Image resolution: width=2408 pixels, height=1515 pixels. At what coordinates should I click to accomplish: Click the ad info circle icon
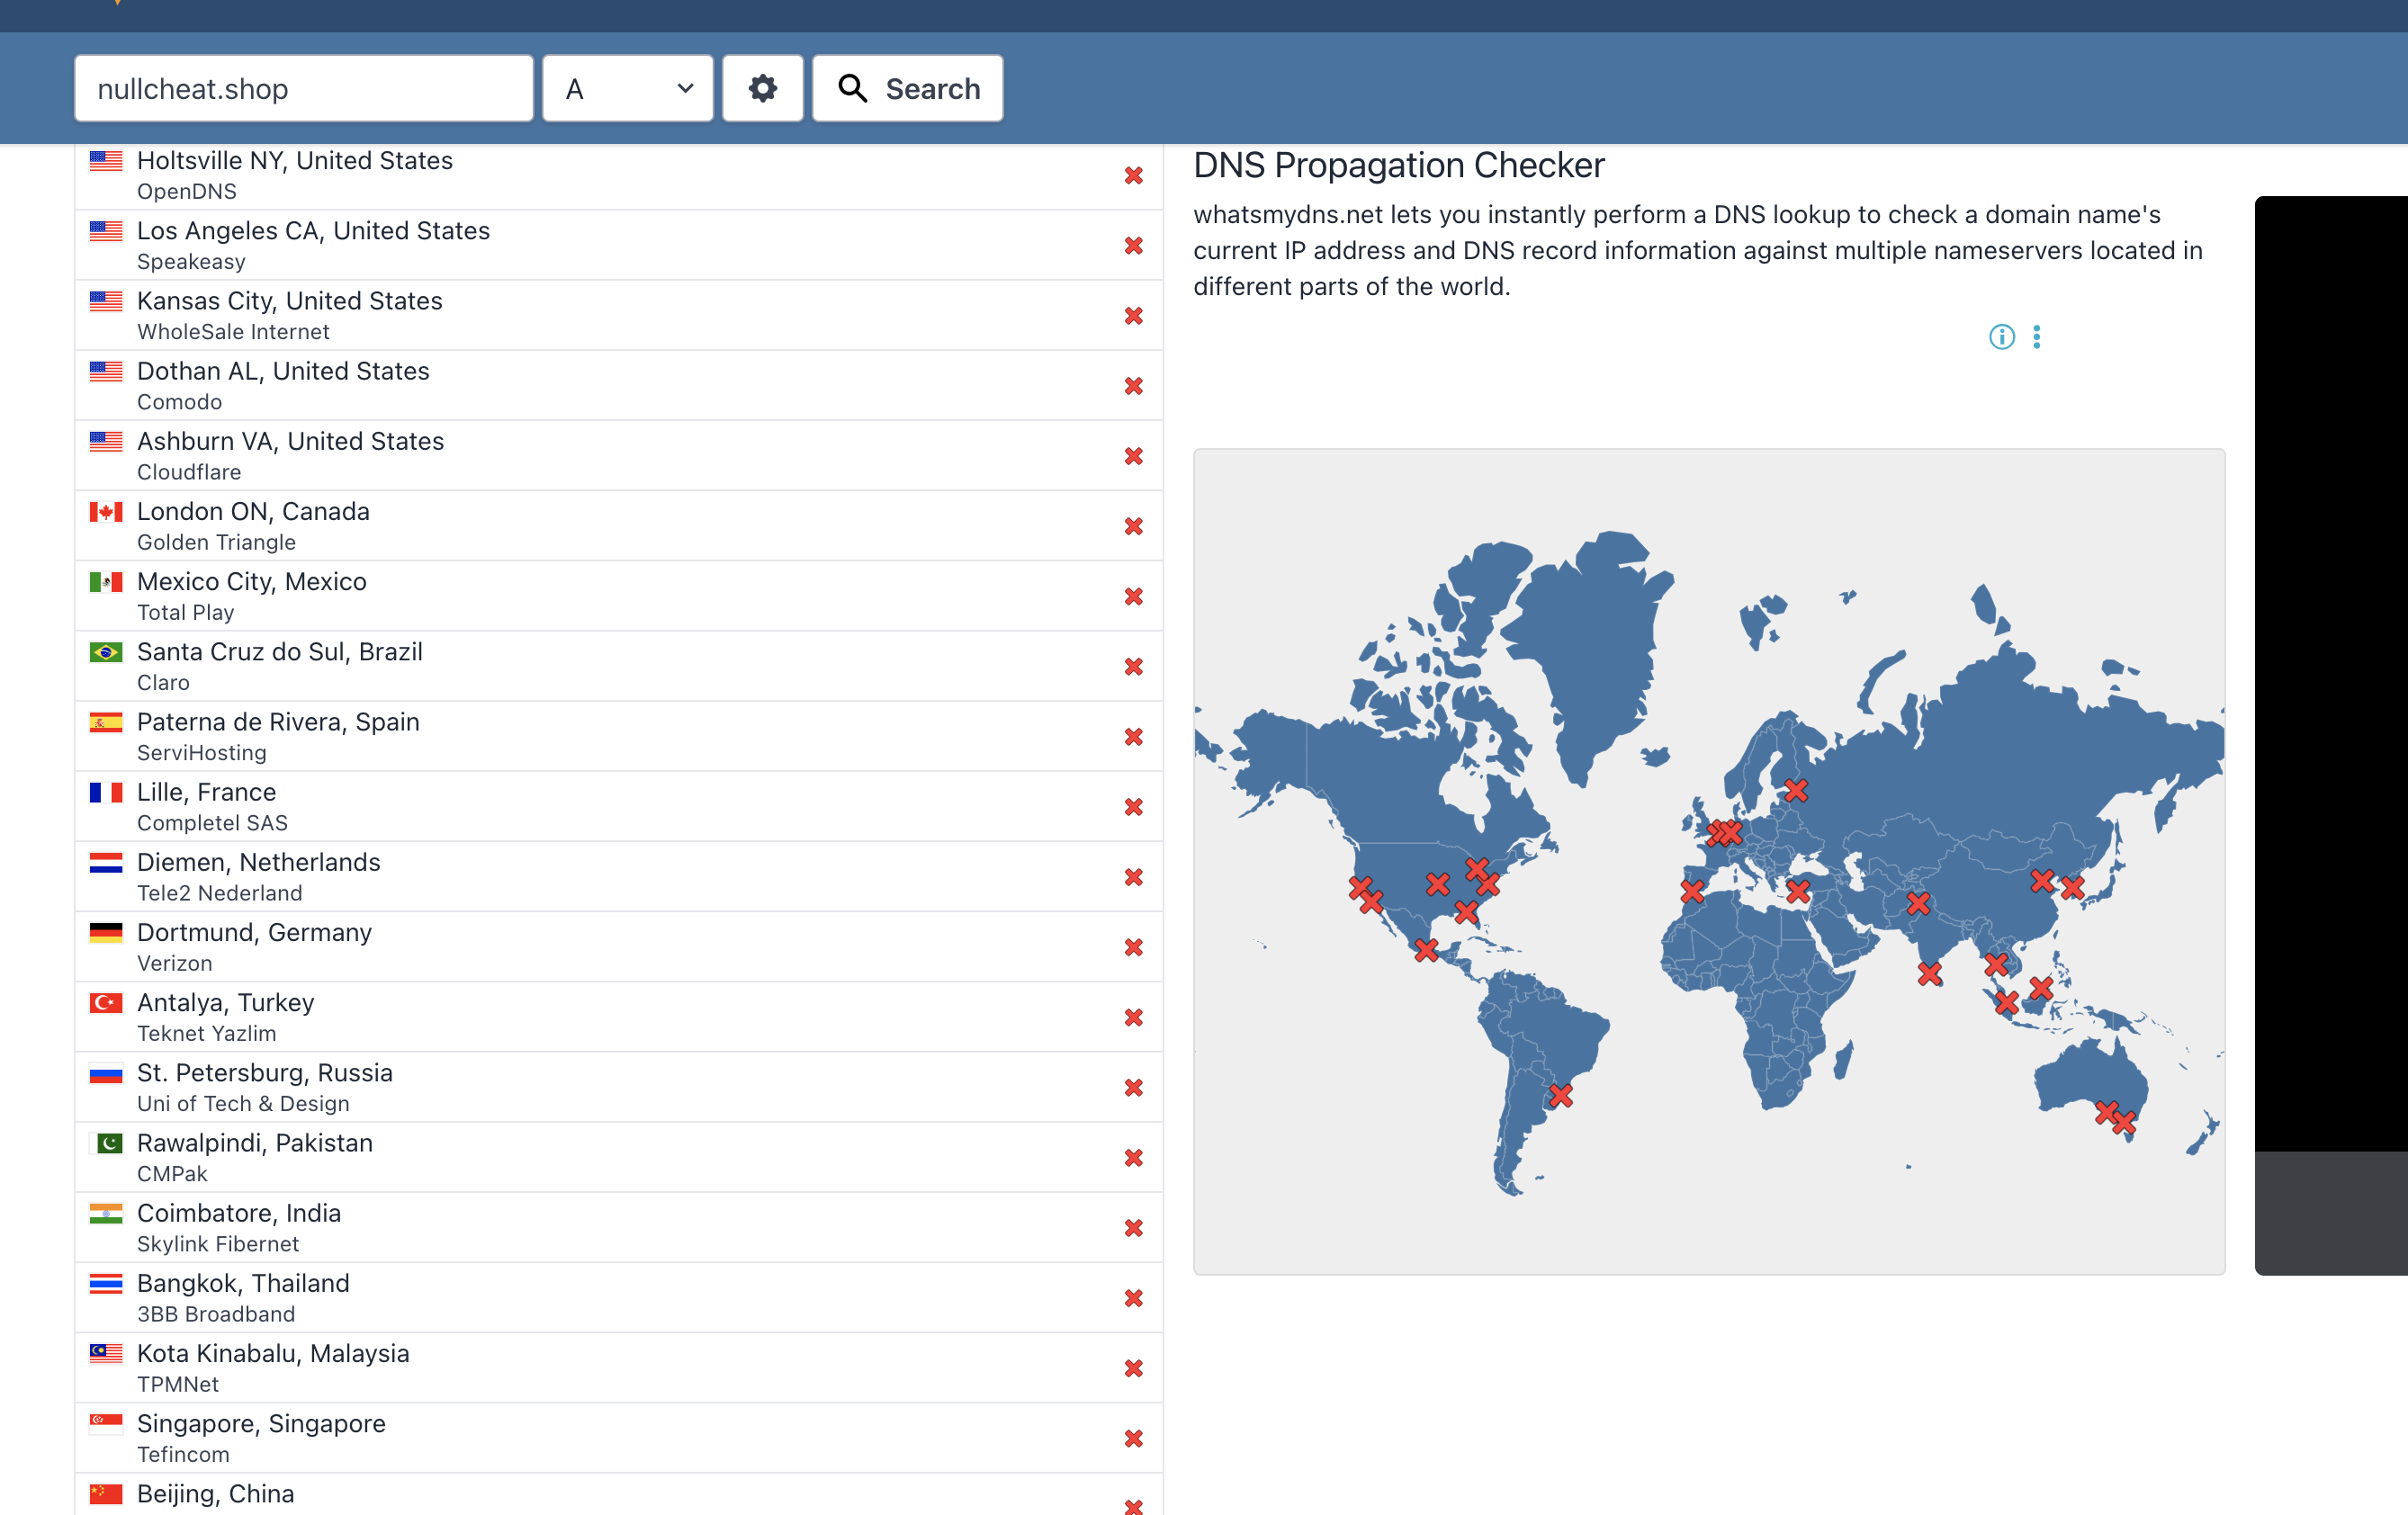coord(2001,337)
